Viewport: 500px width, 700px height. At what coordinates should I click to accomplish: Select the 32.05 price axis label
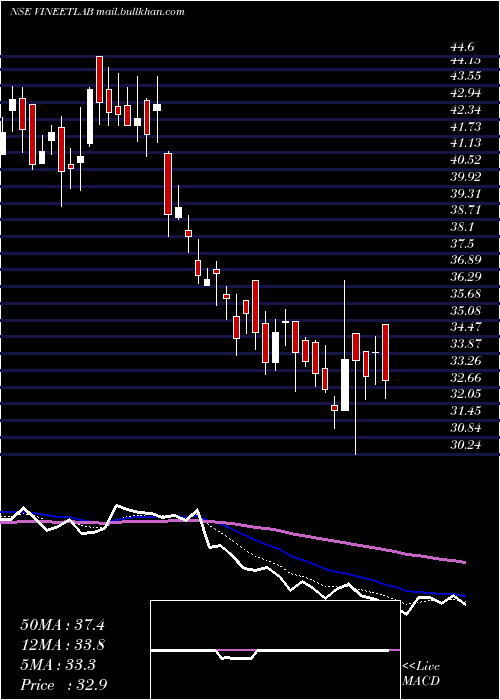(466, 394)
